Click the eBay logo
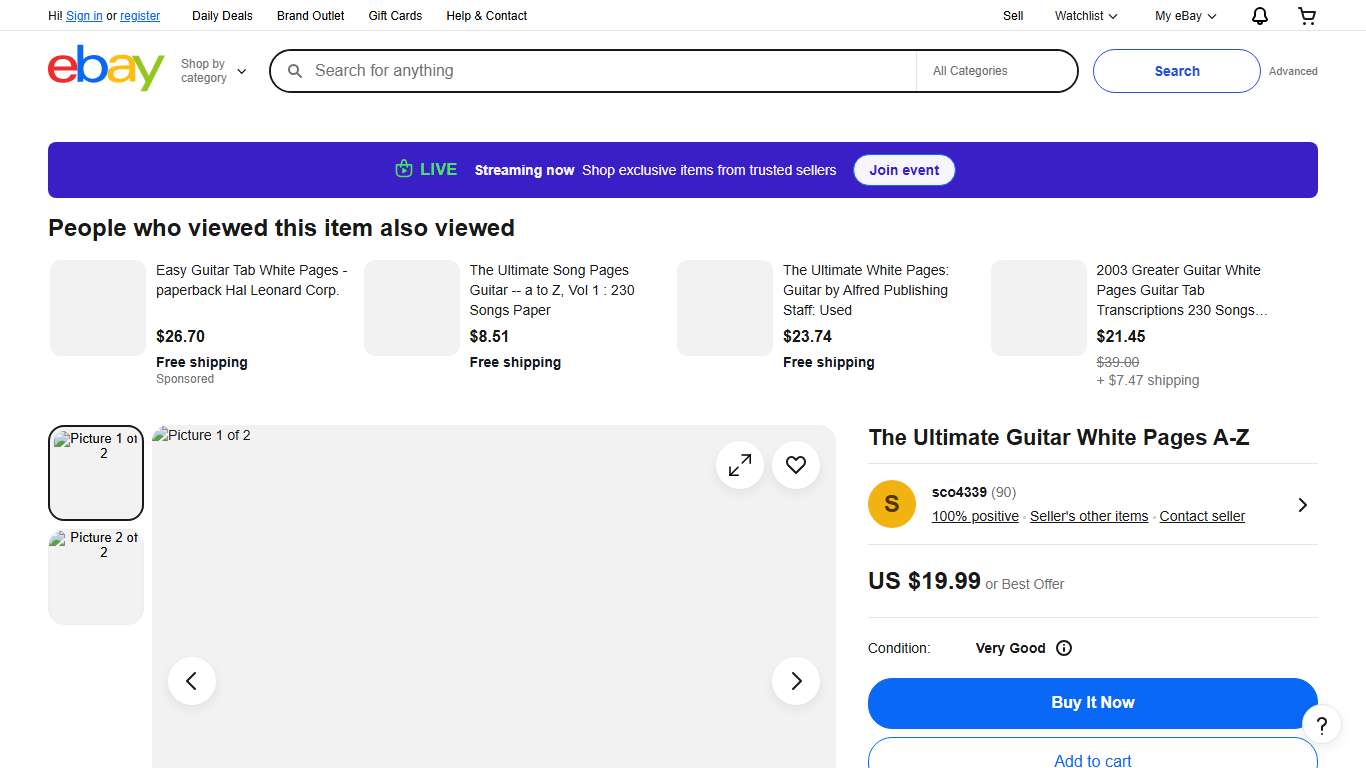Image resolution: width=1366 pixels, height=768 pixels. point(105,68)
